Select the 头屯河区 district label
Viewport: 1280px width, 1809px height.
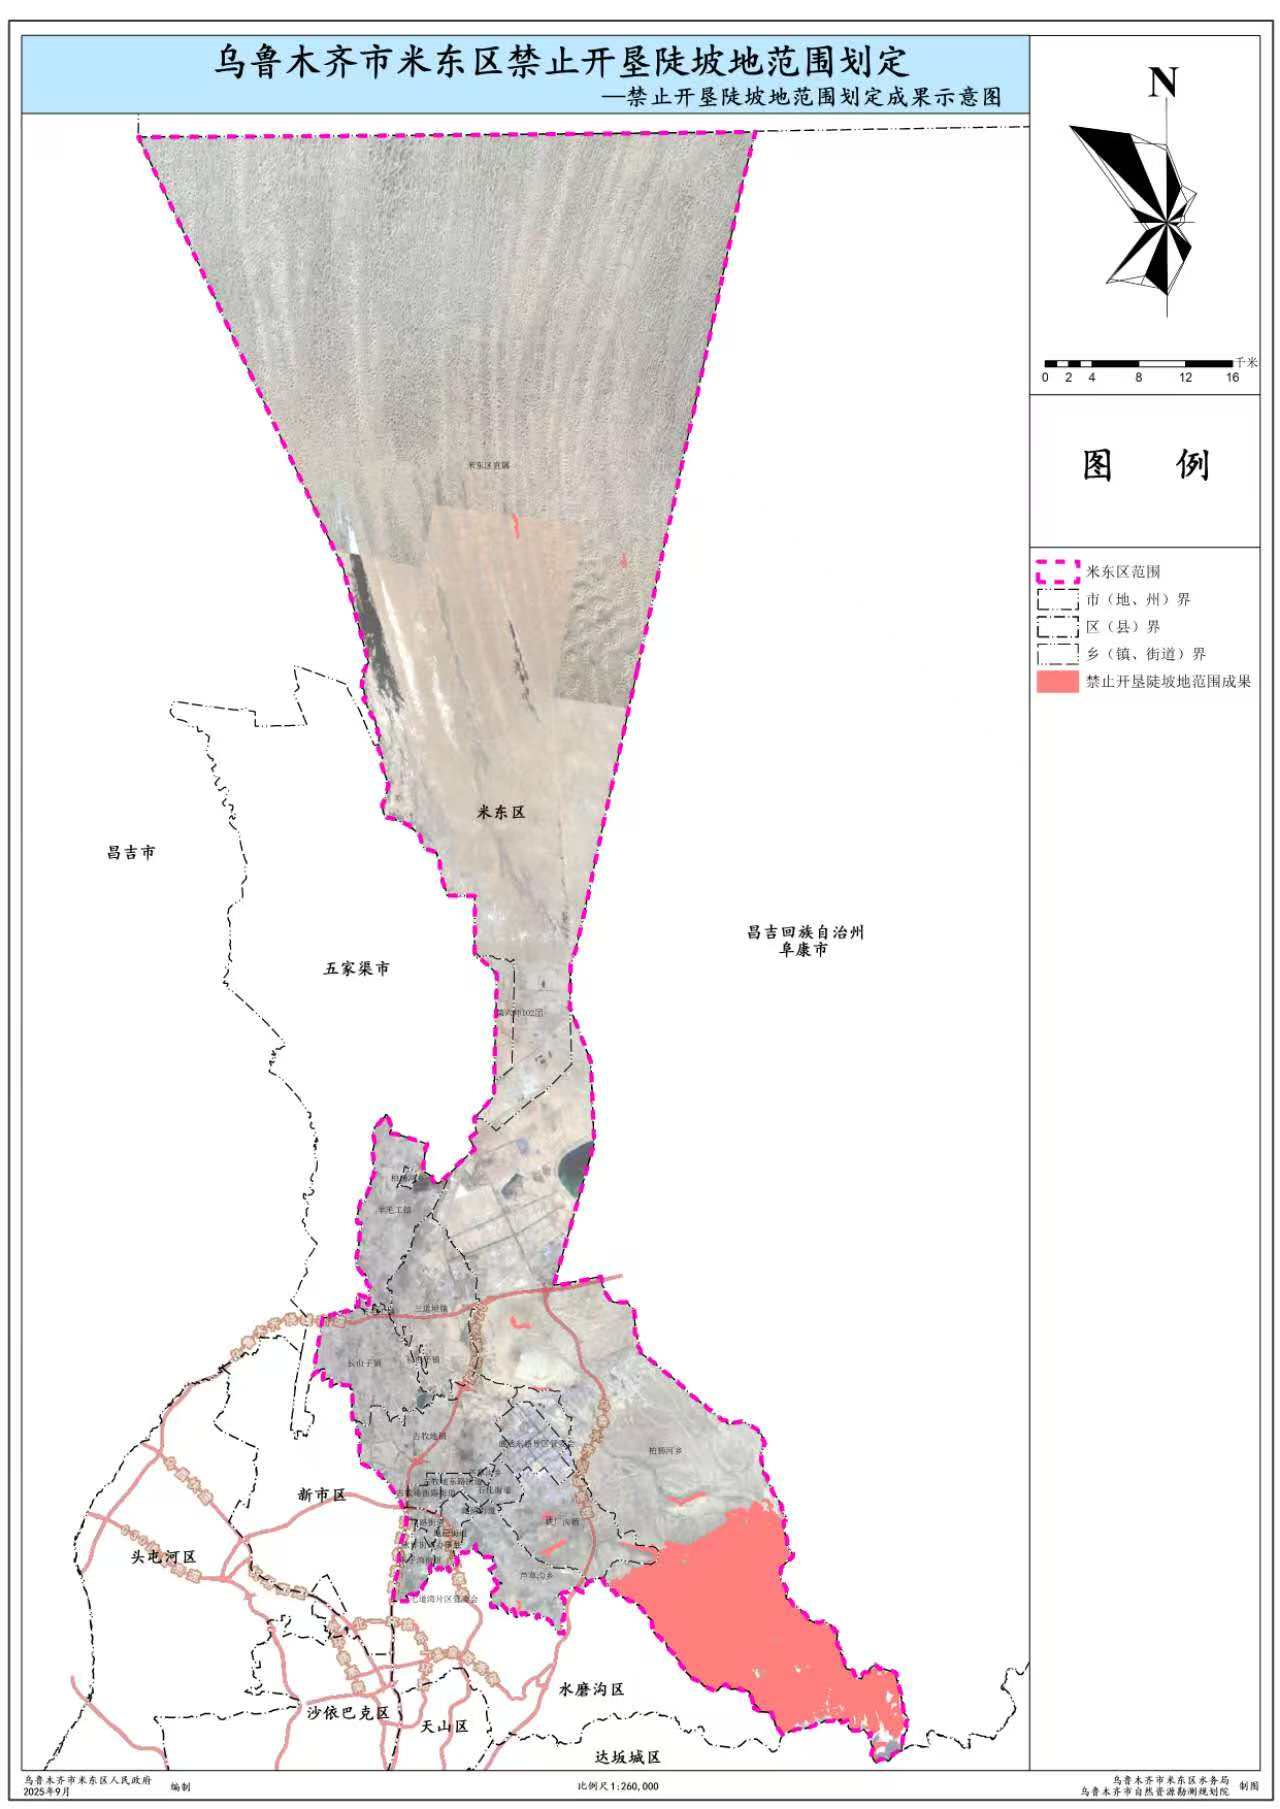(164, 1558)
